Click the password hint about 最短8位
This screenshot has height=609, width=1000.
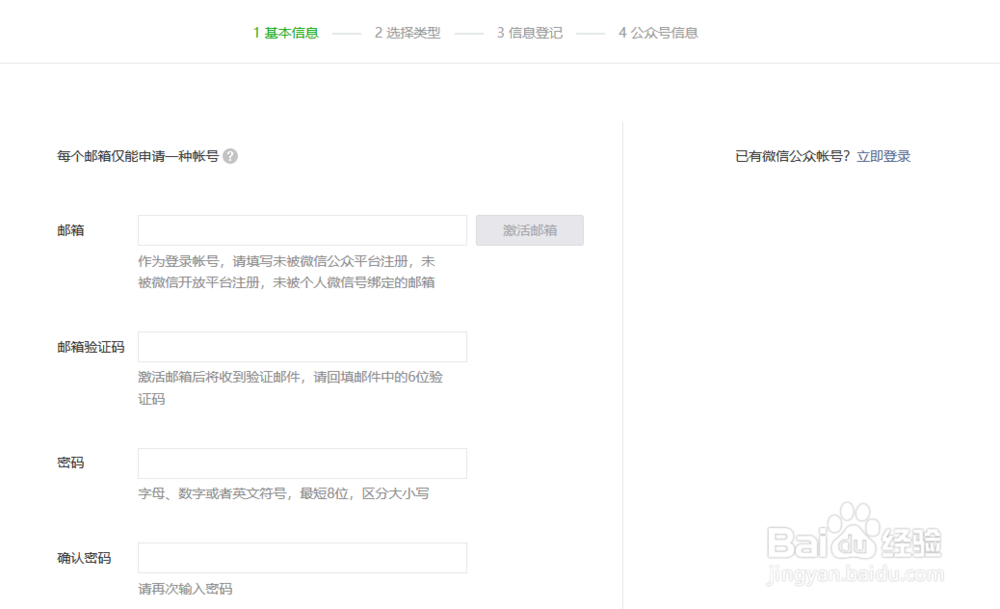(283, 493)
